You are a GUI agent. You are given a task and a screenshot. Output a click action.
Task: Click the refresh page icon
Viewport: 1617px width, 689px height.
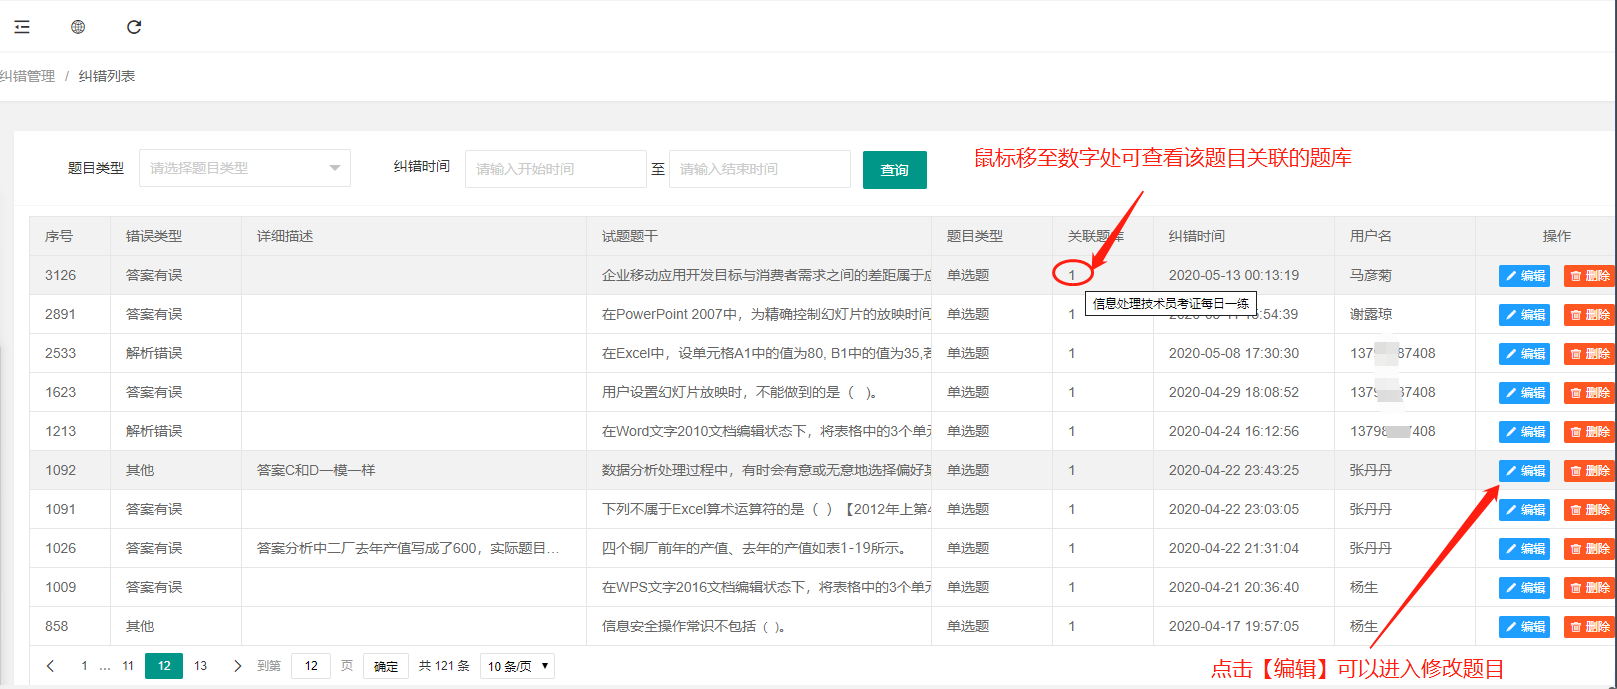tap(134, 27)
